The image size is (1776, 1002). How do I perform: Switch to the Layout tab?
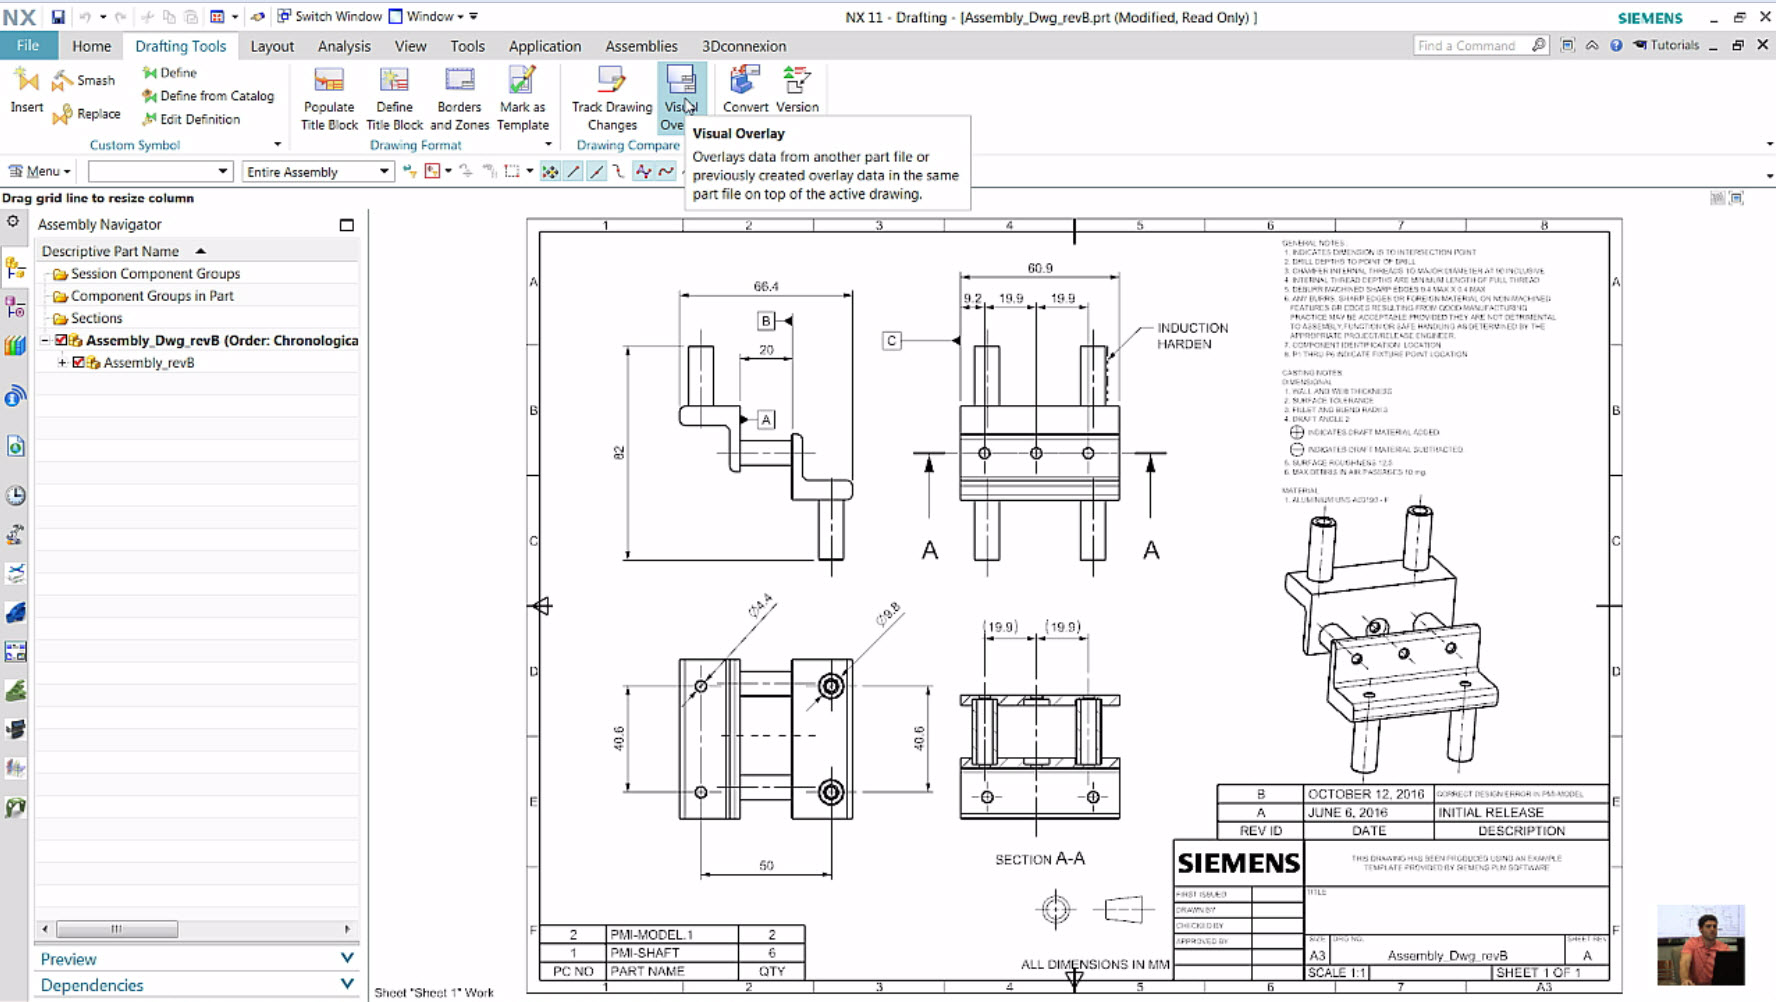pos(271,45)
